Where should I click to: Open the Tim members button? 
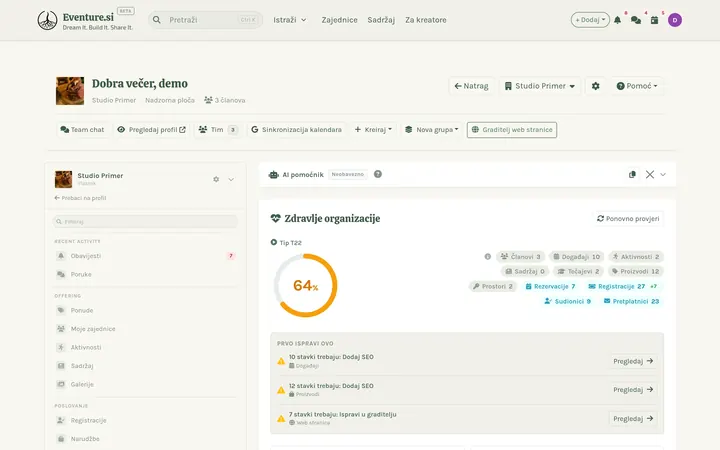click(x=218, y=129)
